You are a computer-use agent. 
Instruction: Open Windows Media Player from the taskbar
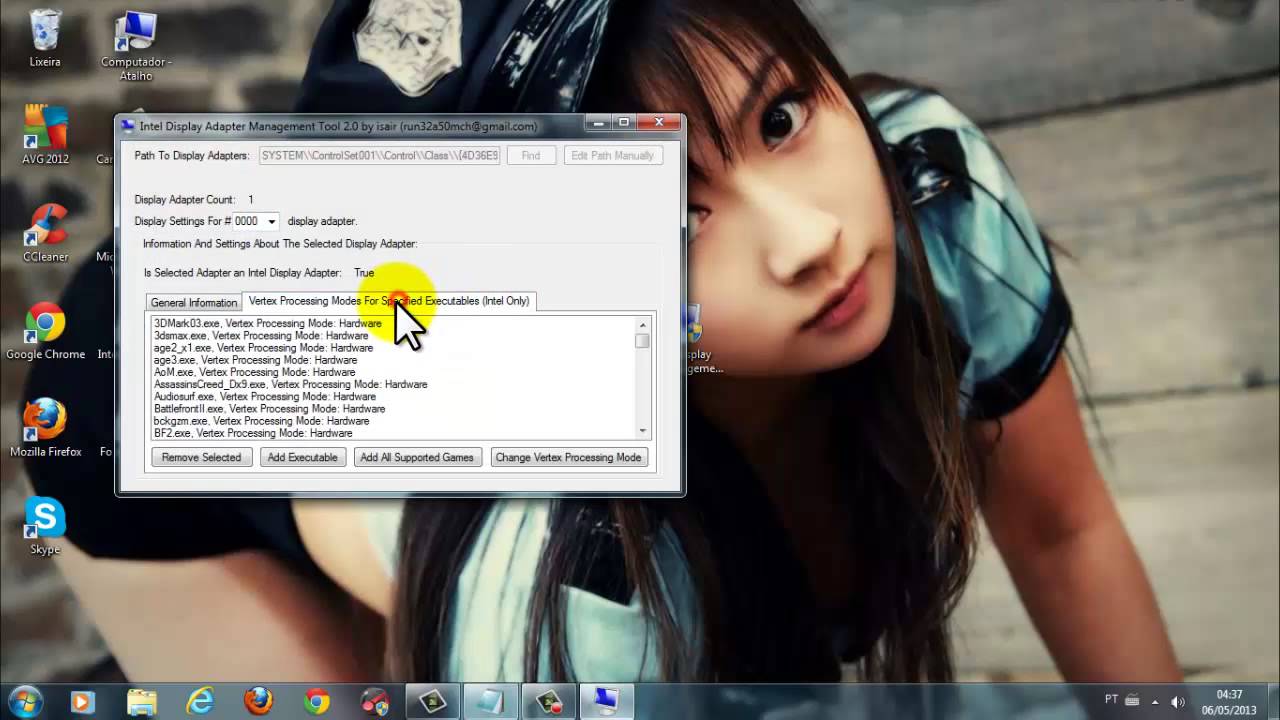coord(83,702)
